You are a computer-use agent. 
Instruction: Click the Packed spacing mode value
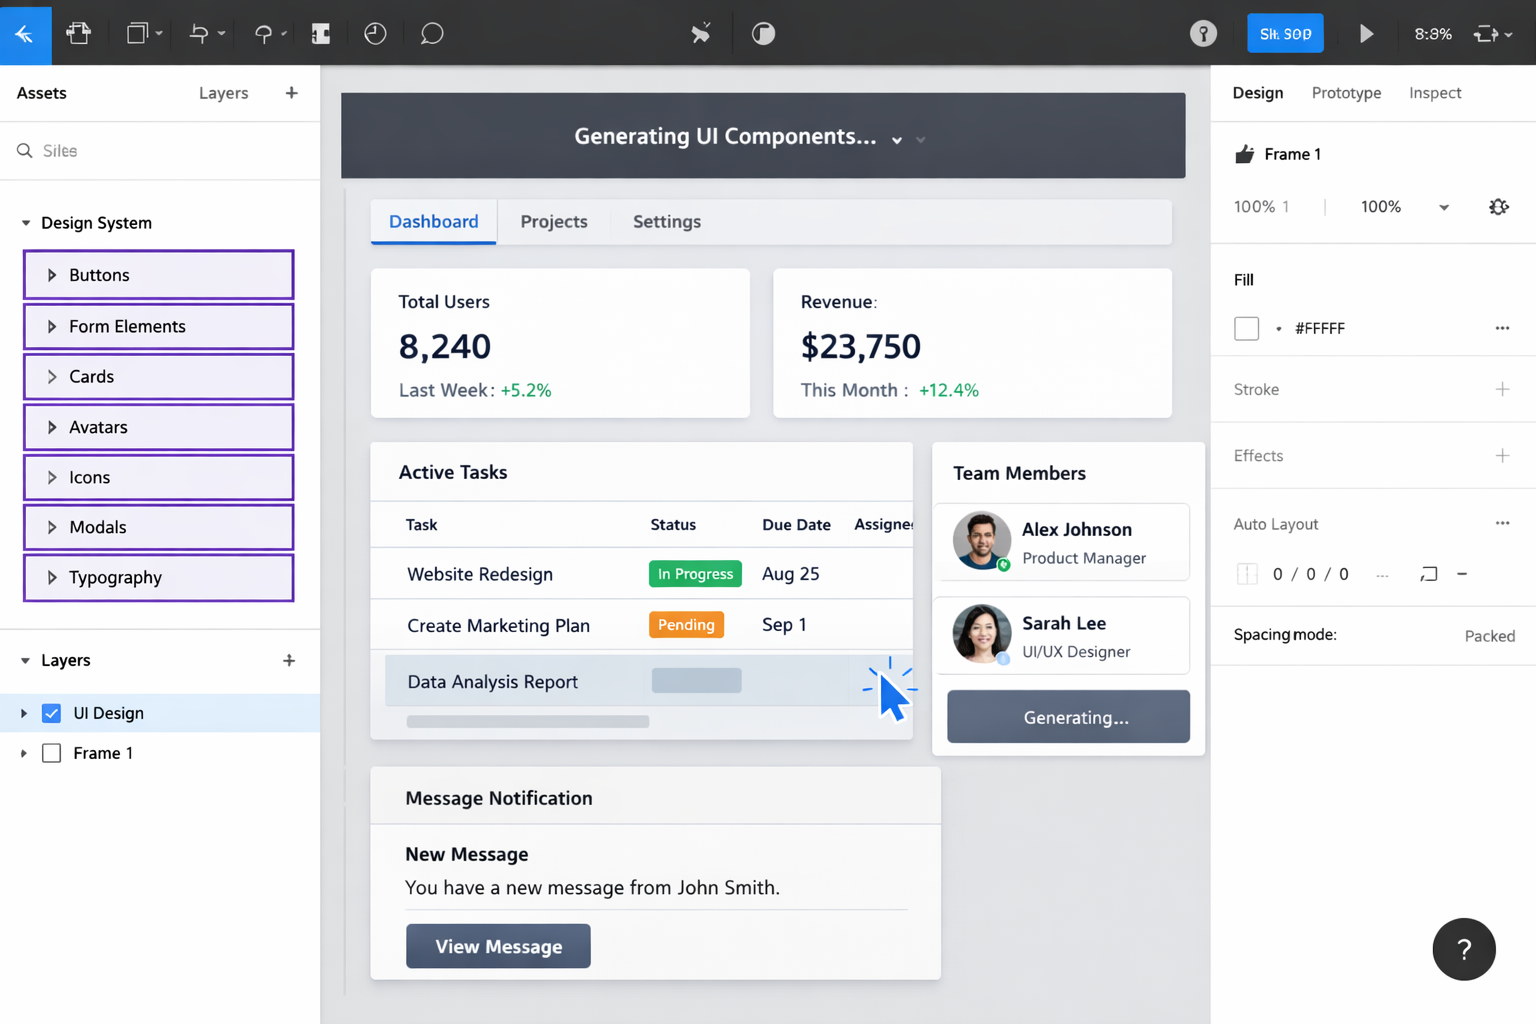1489,636
